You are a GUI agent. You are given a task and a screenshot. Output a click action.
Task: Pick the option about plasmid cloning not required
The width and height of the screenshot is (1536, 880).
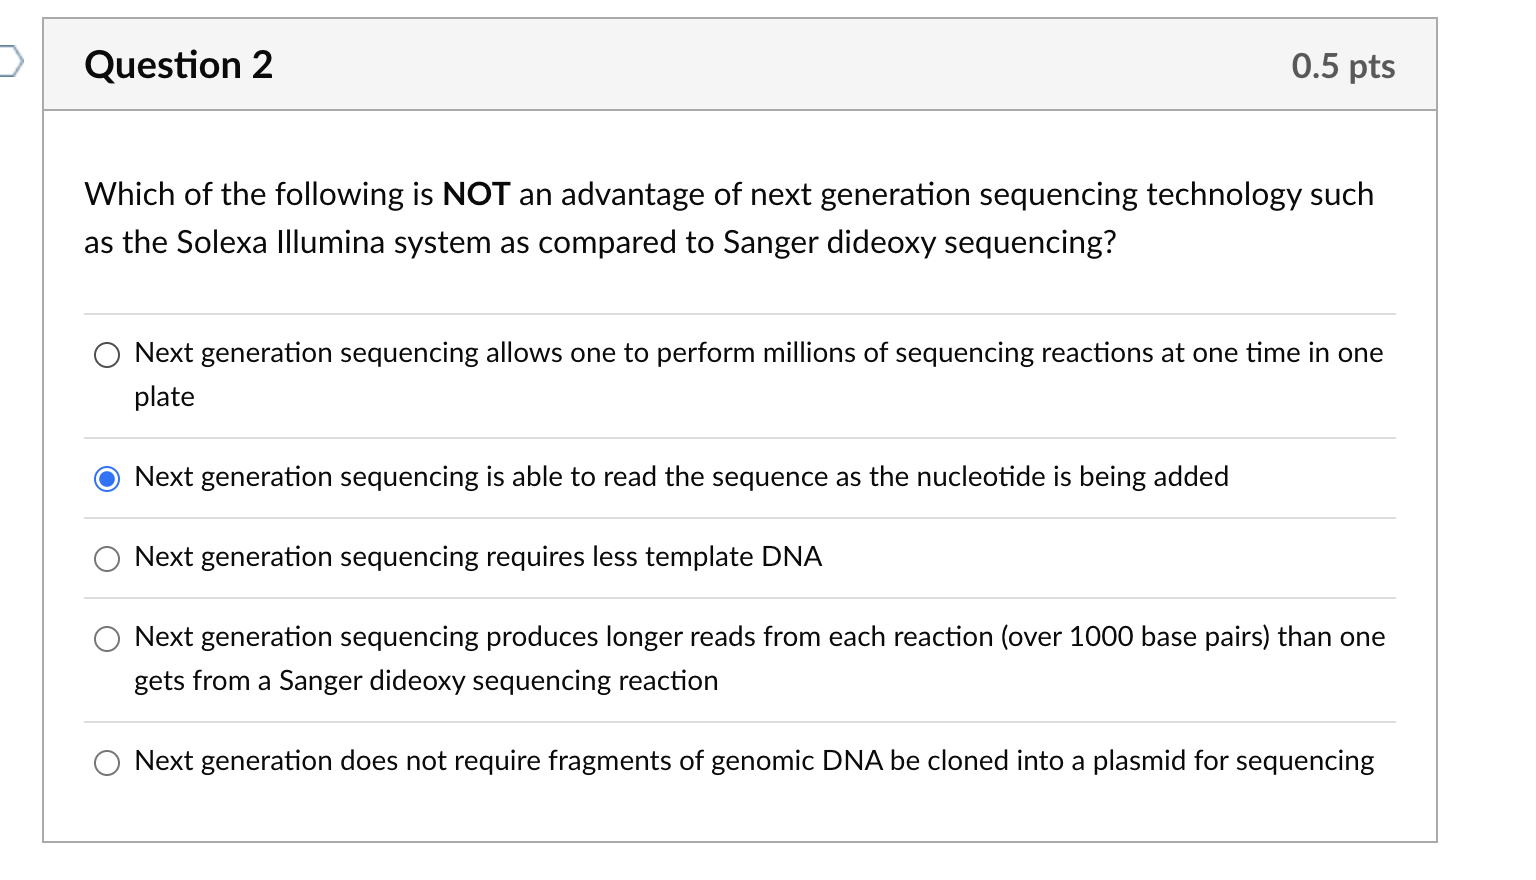107,762
